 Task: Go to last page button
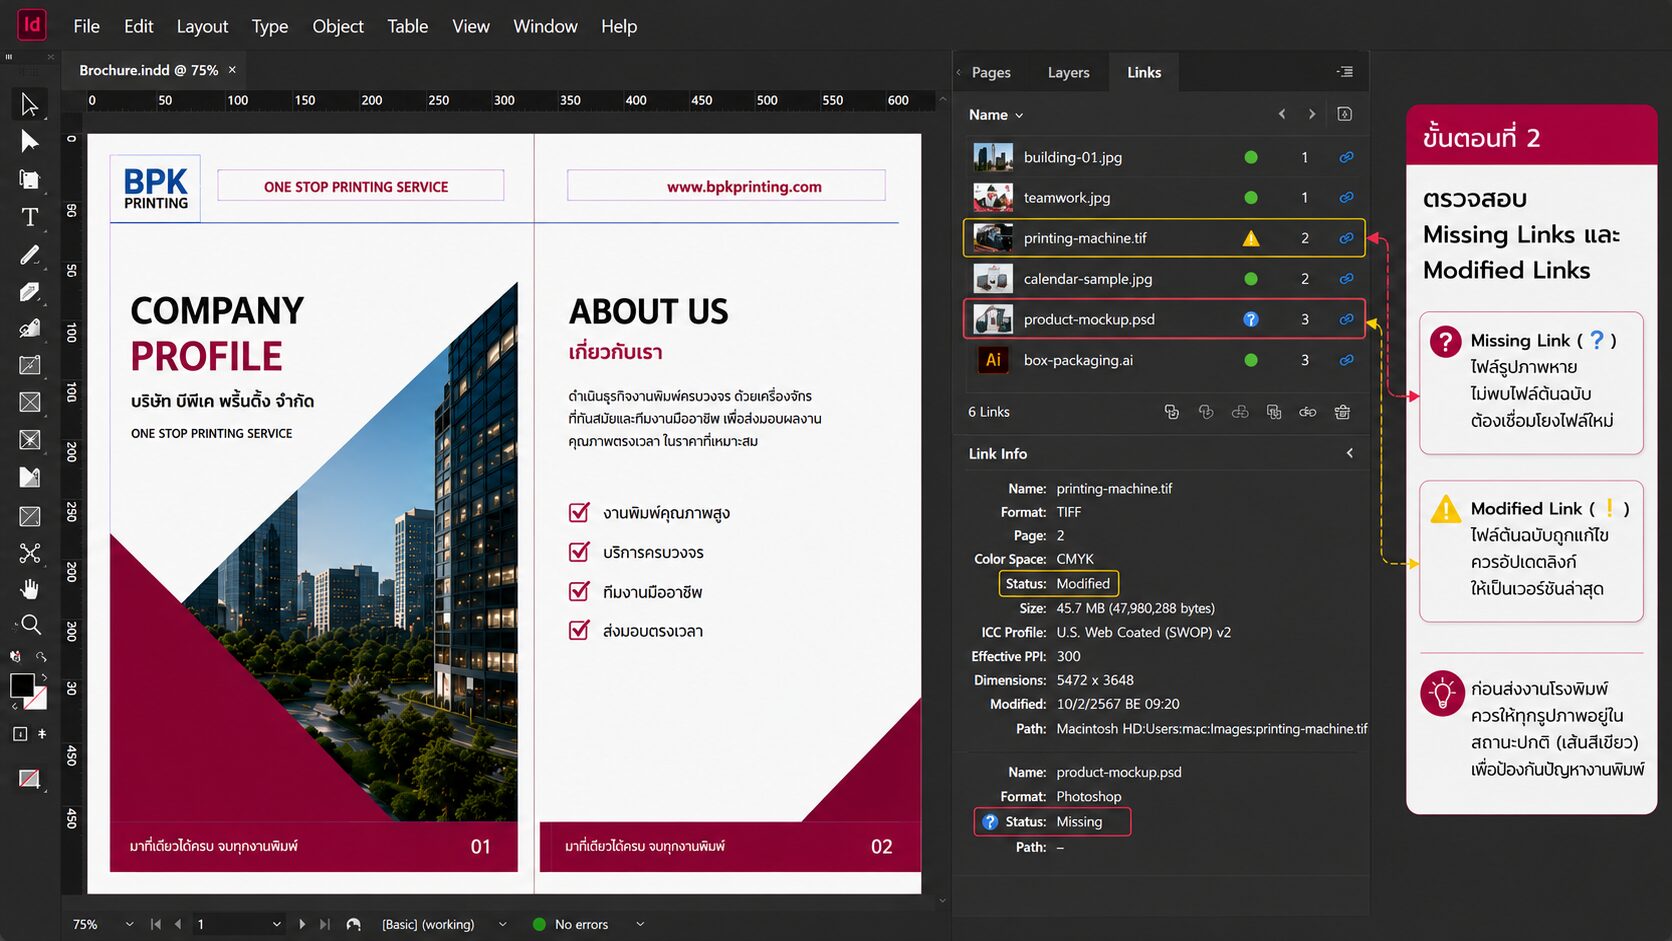coord(324,924)
